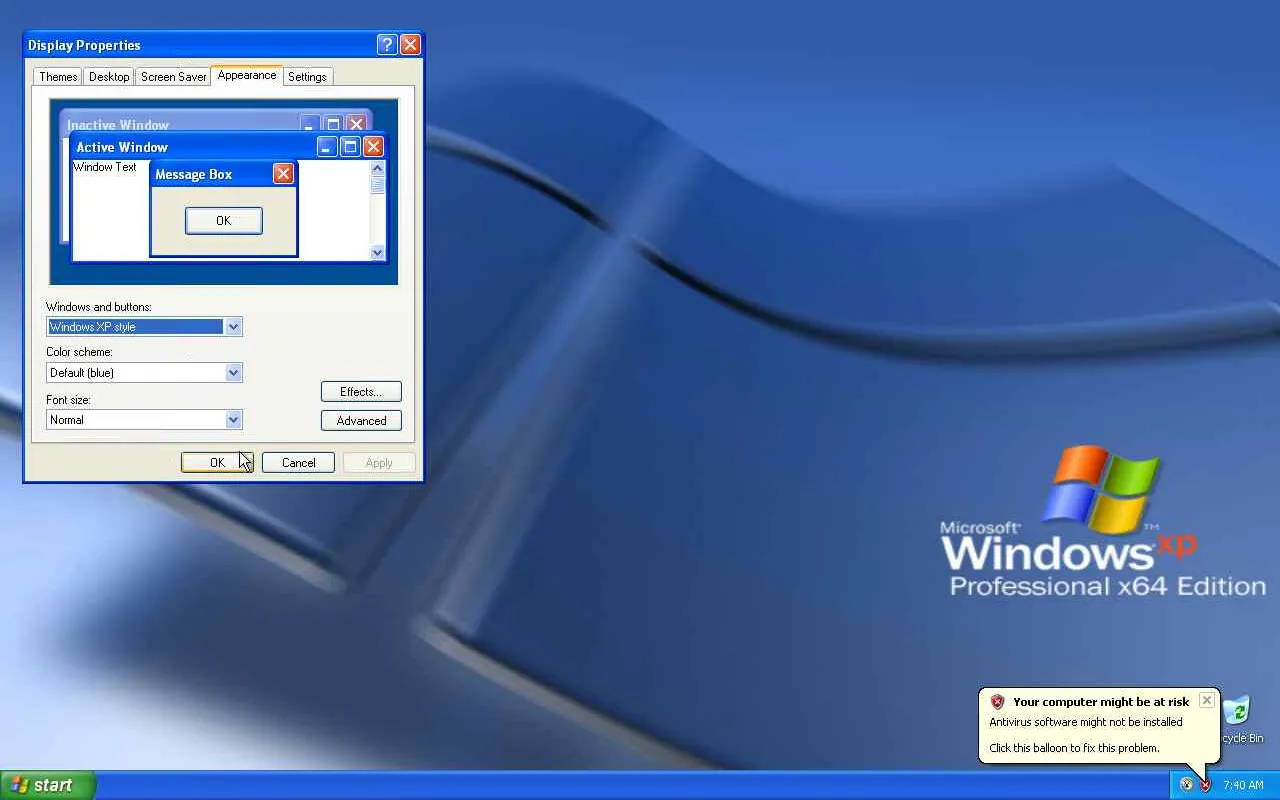Open the Start menu

48,785
